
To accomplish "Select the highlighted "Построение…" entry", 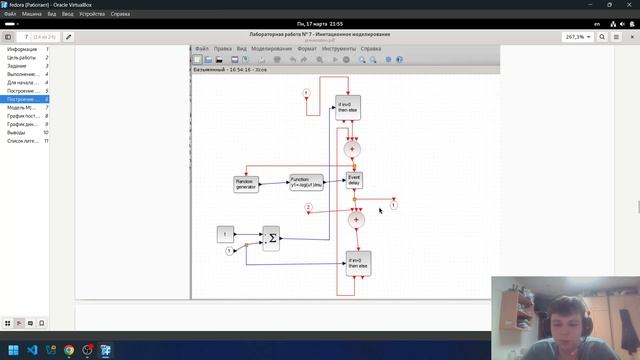I will click(24, 99).
